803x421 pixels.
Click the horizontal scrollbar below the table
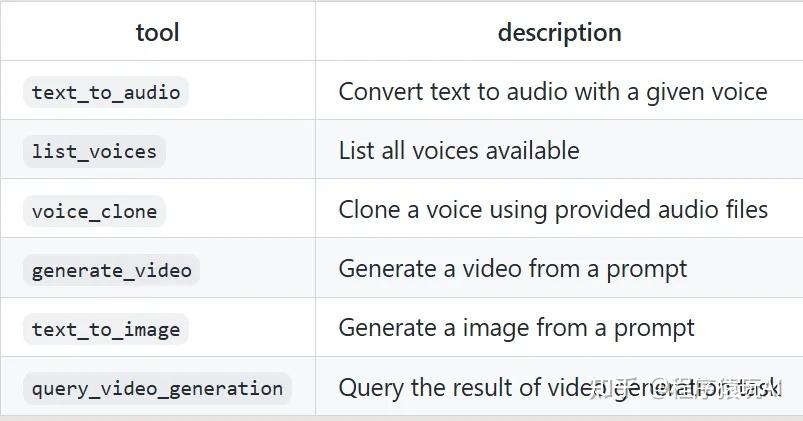400,417
